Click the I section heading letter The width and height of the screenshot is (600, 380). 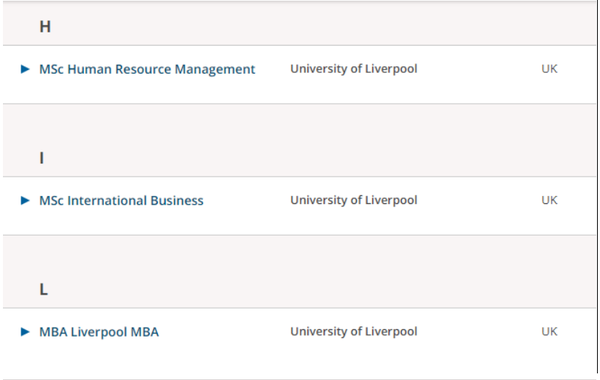coord(42,158)
